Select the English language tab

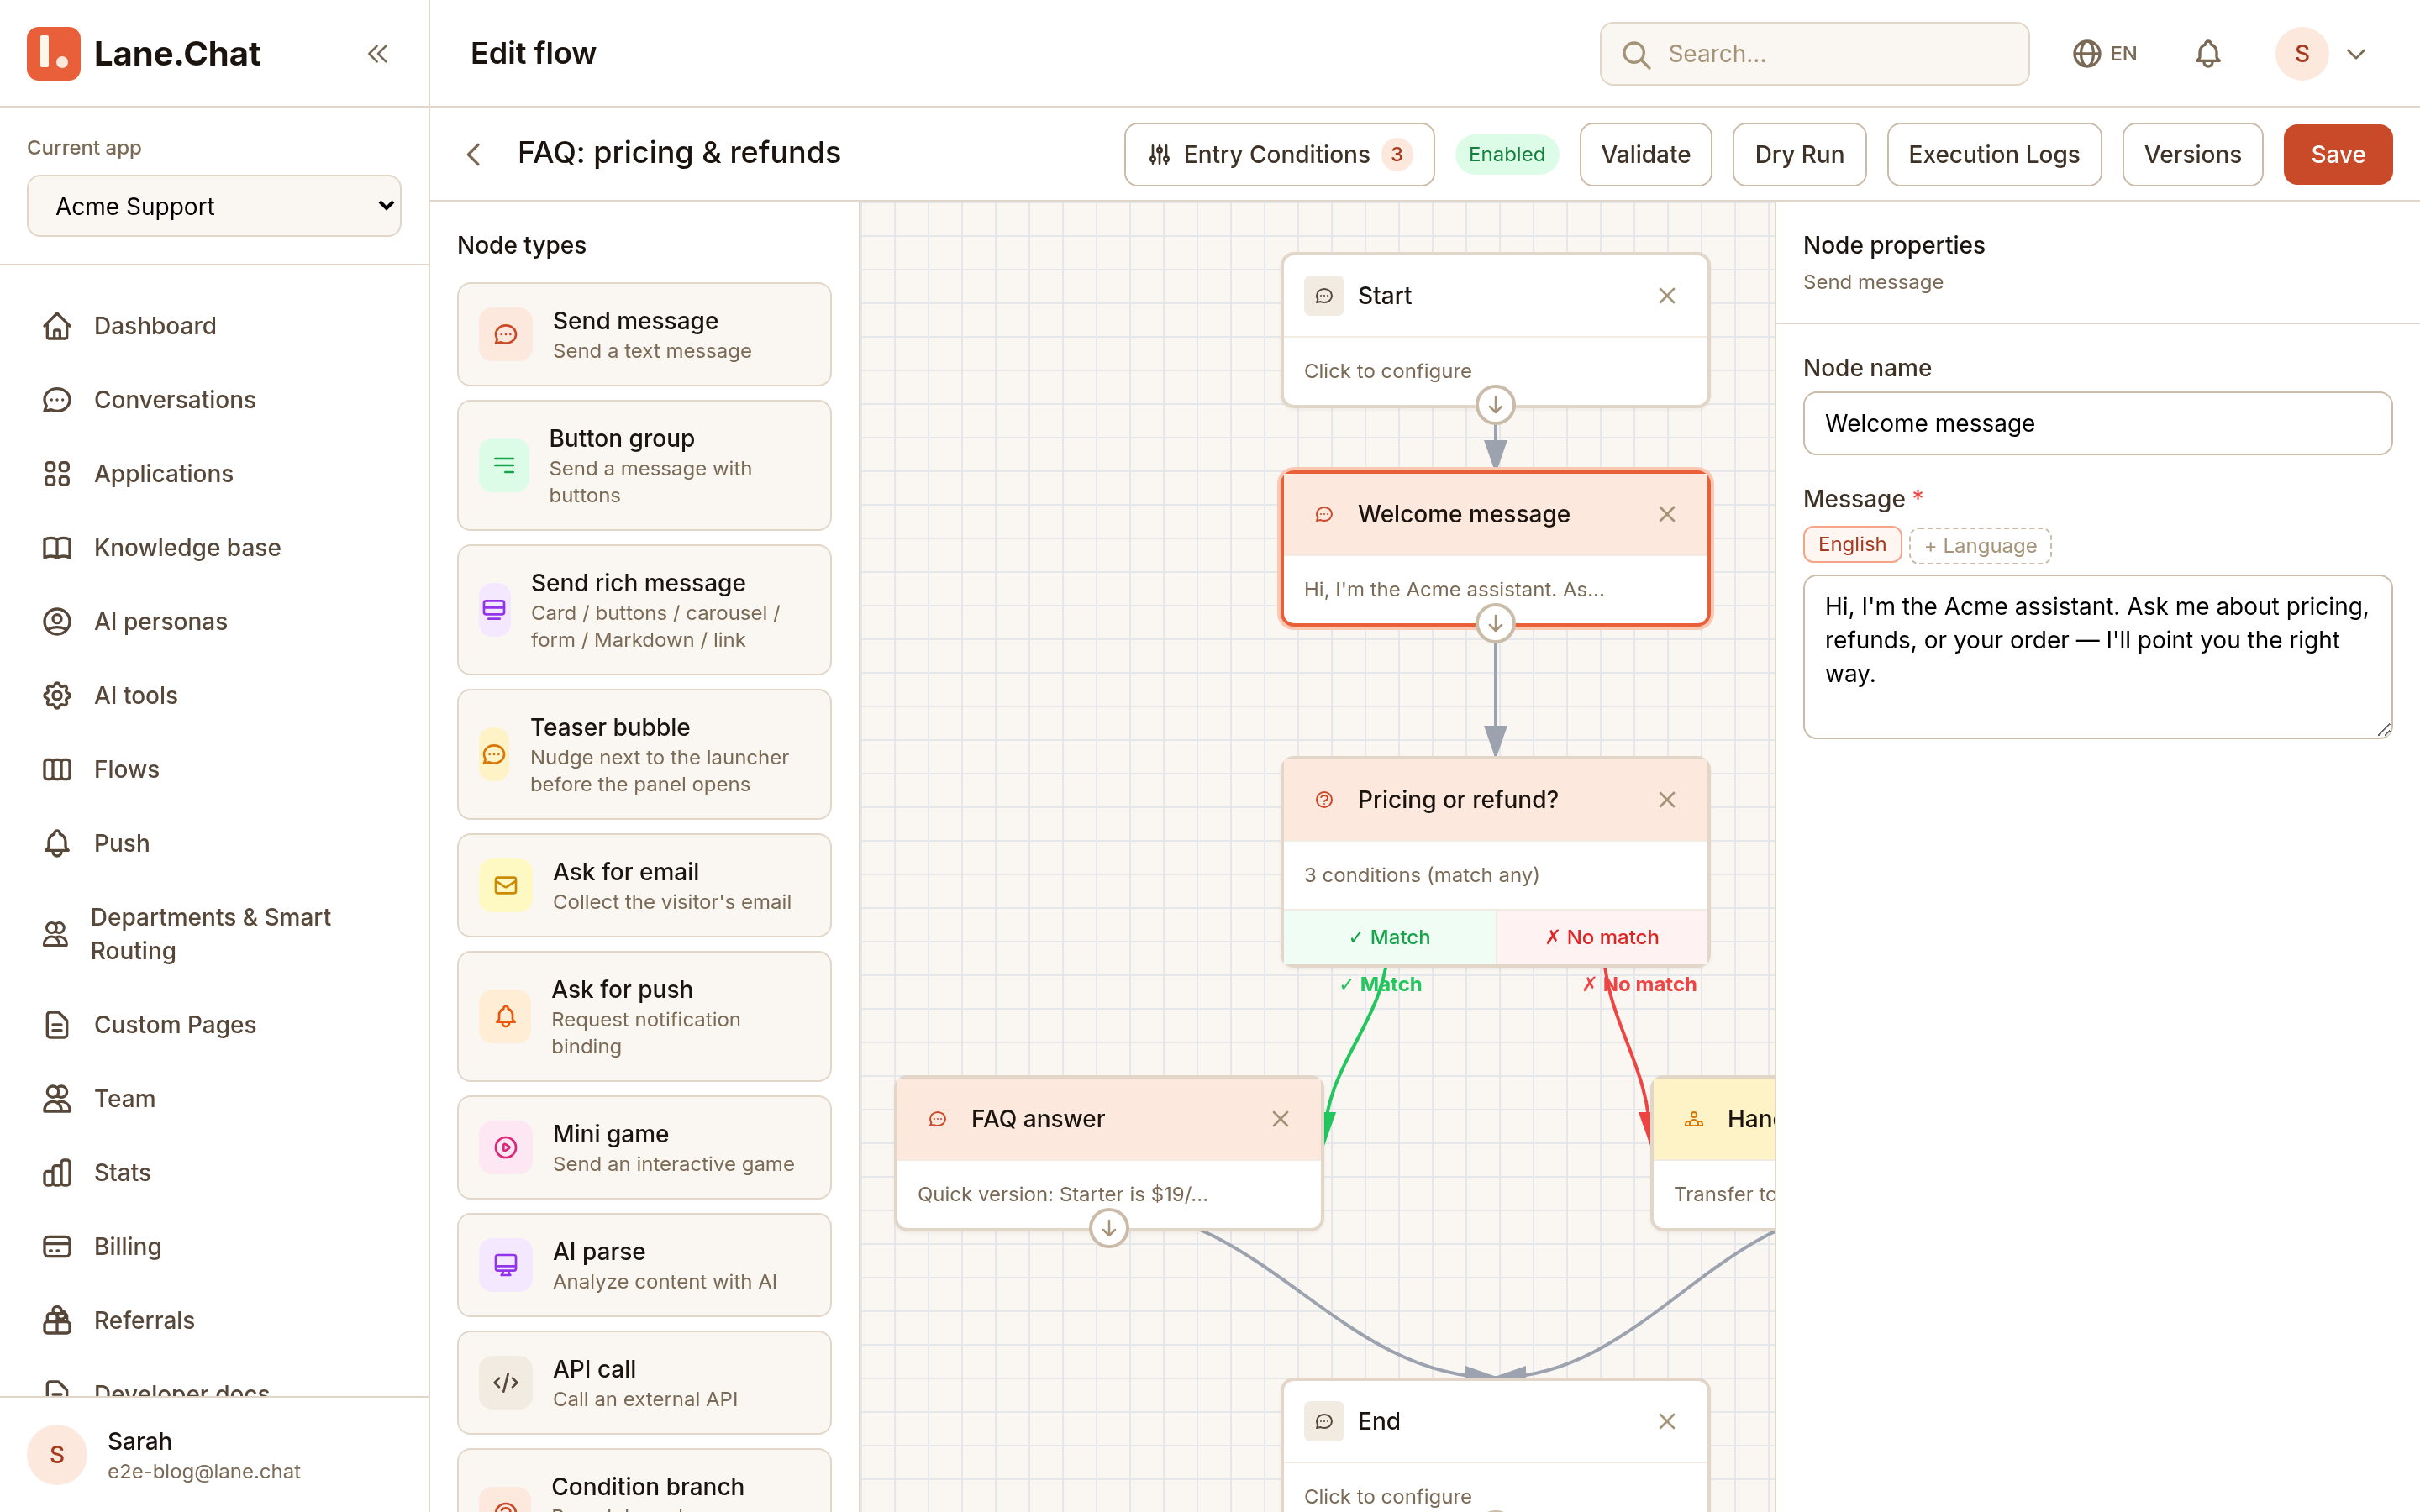point(1852,545)
